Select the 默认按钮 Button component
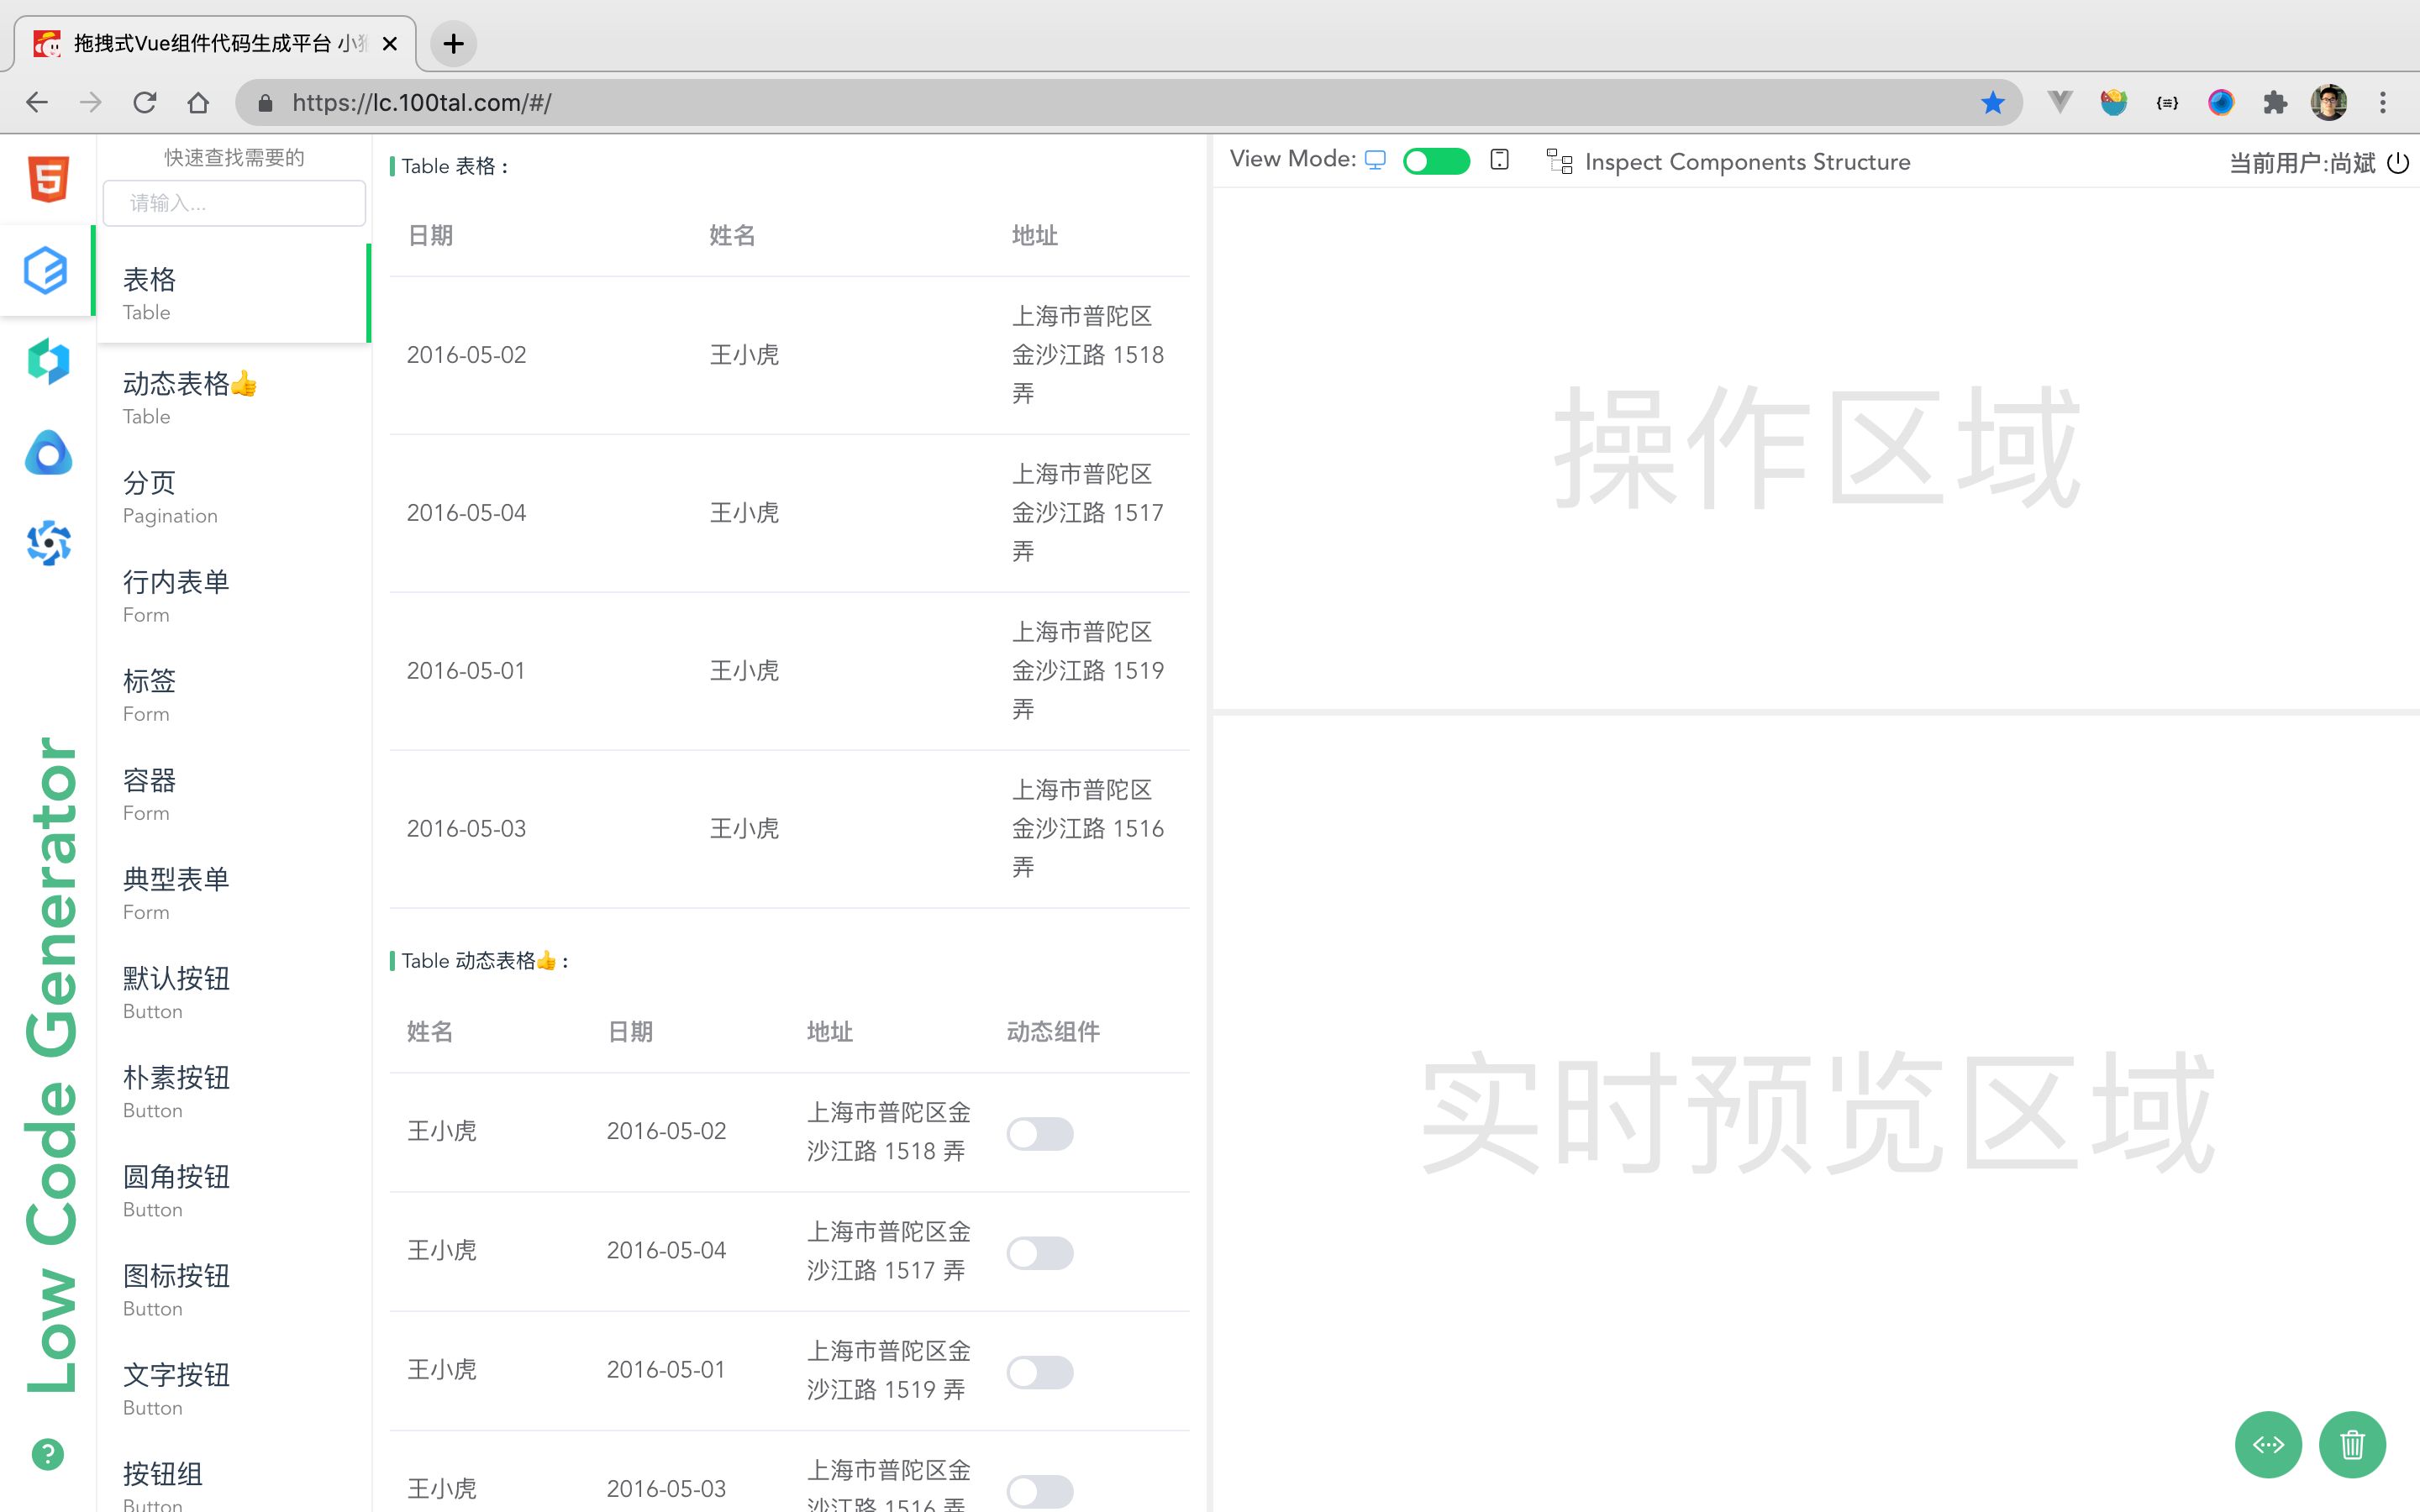This screenshot has height=1512, width=2420. [233, 992]
